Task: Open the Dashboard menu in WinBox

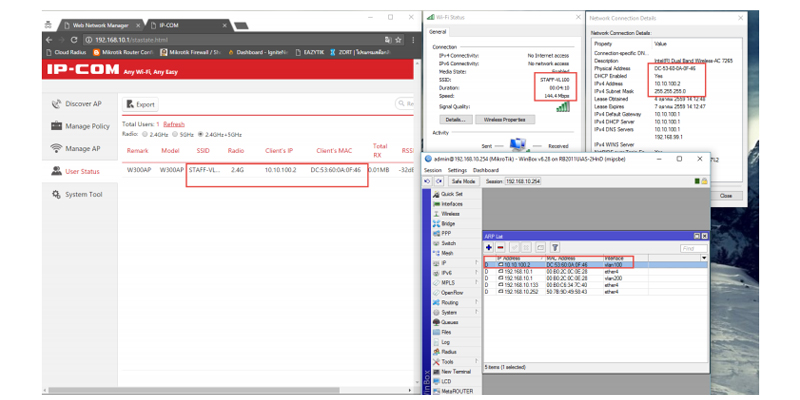Action: (x=486, y=170)
